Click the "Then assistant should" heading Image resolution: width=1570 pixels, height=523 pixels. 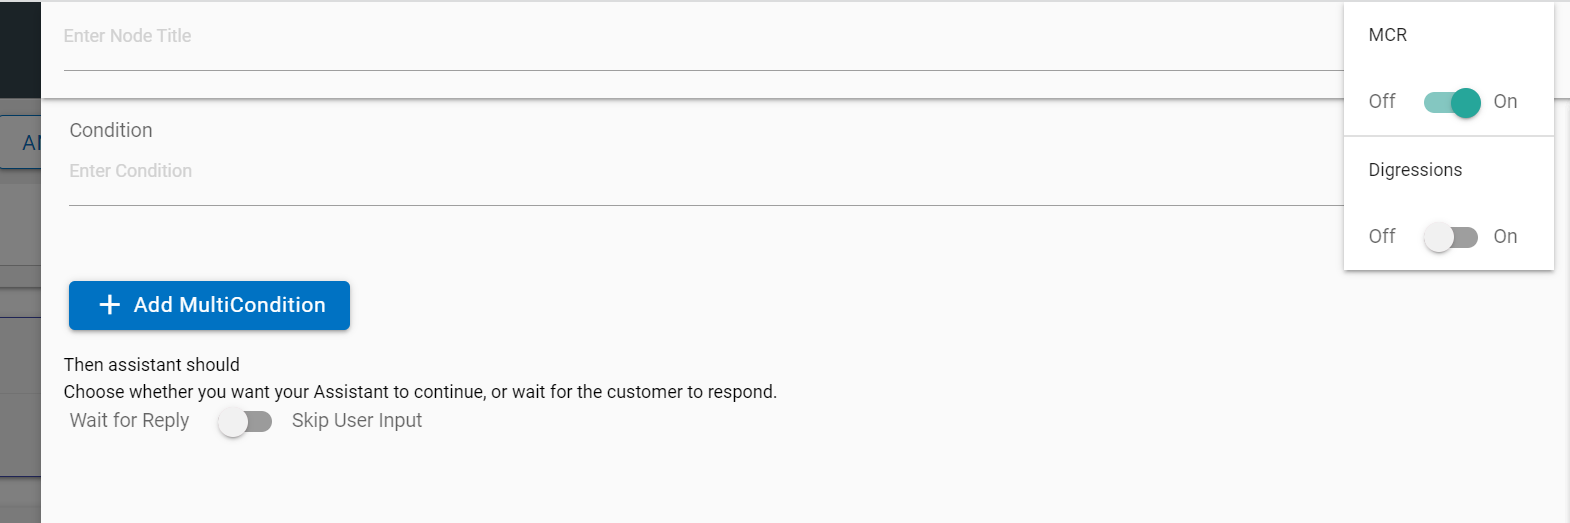coord(152,365)
